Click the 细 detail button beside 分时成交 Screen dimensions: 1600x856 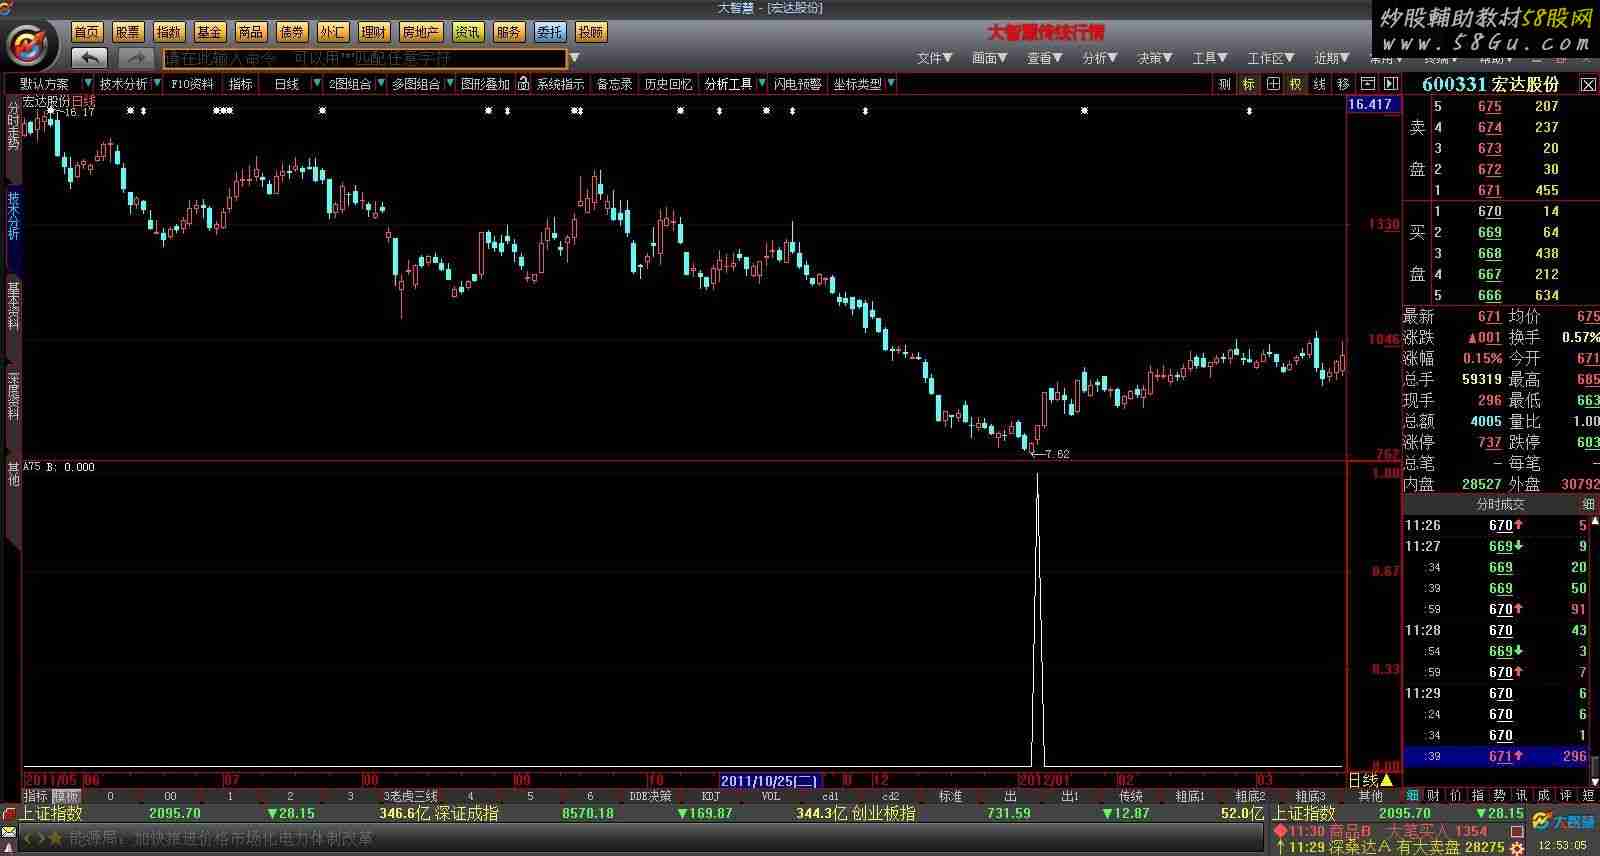tap(1588, 505)
